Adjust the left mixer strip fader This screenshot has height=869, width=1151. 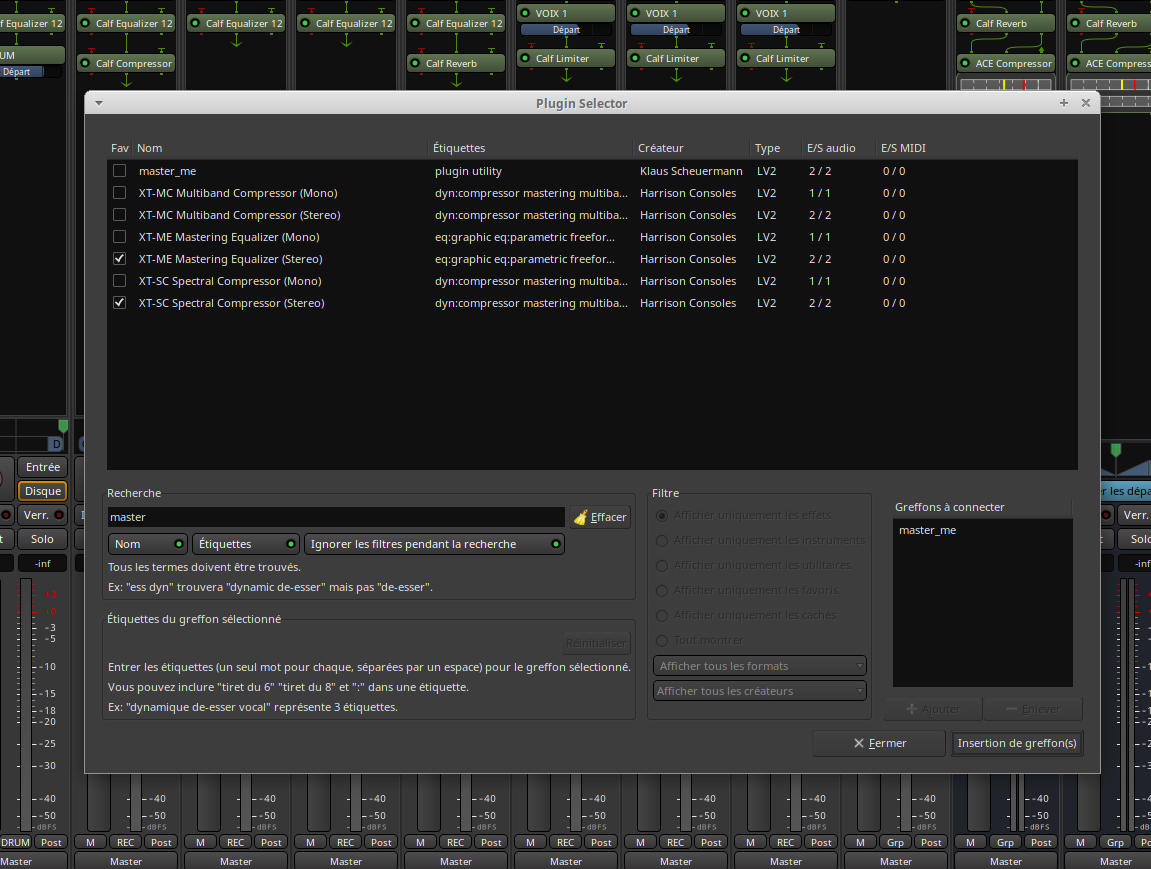pyautogui.click(x=26, y=705)
